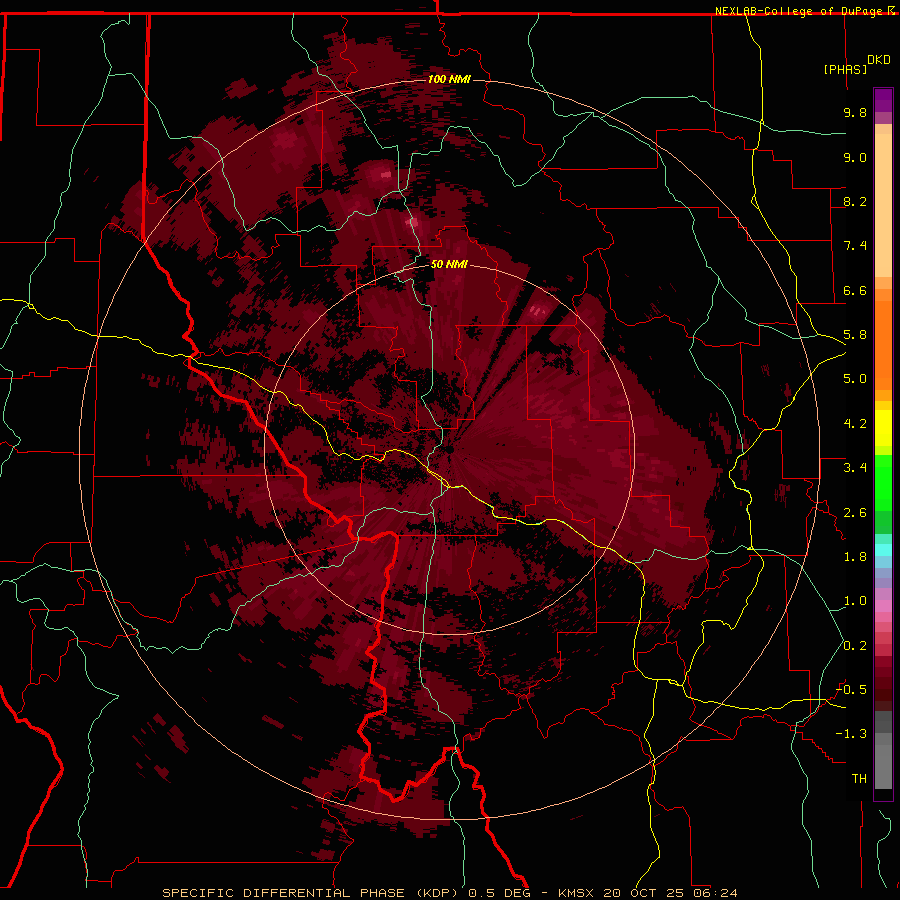Pick the light peach segment of the color bar
The width and height of the screenshot is (900, 900).
[x=883, y=207]
